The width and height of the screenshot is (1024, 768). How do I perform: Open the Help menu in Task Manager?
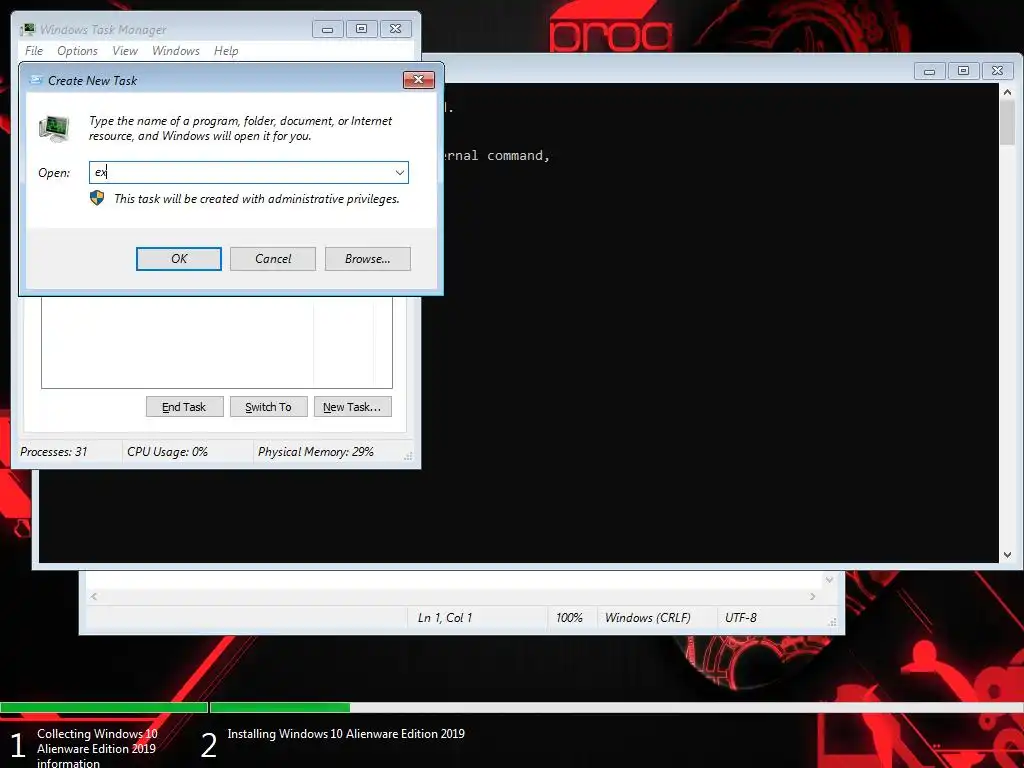tap(226, 50)
